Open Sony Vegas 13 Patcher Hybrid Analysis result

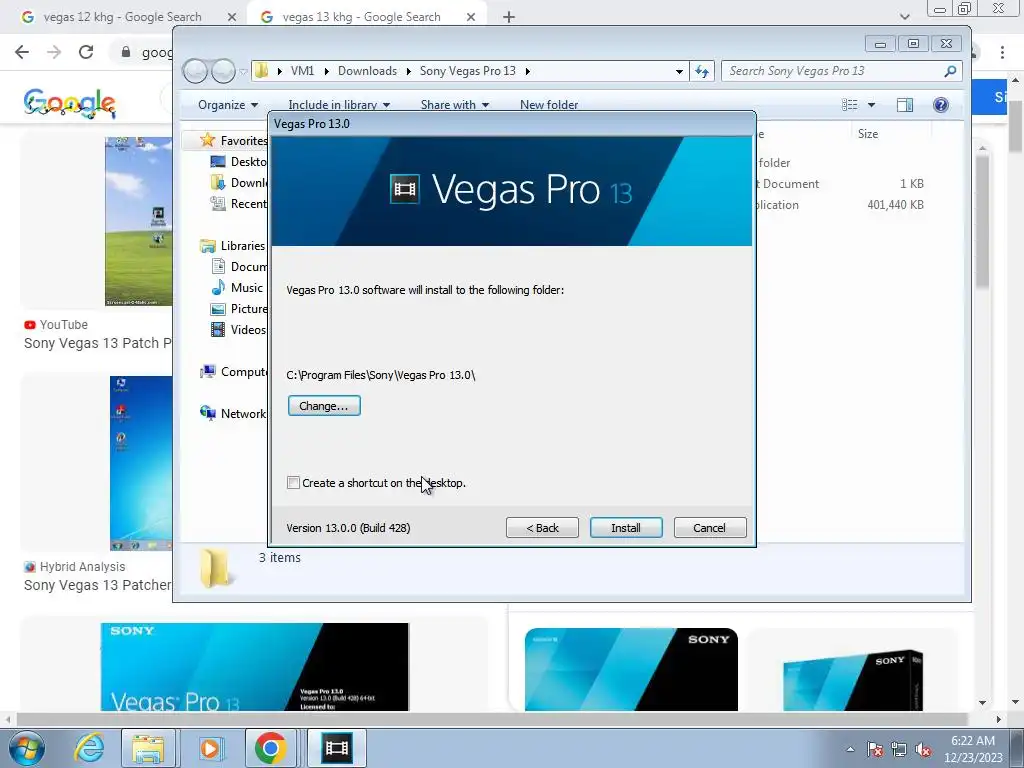(98, 585)
